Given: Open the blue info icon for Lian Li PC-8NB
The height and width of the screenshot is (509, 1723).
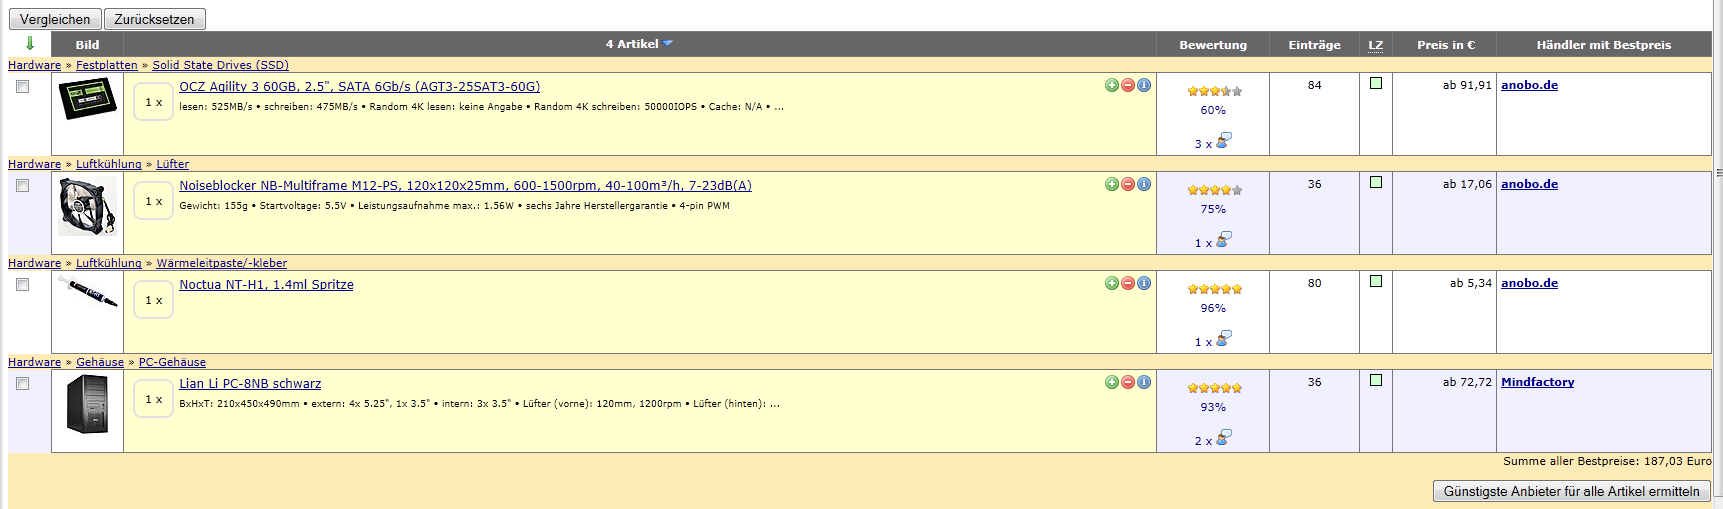Looking at the screenshot, I should point(1144,382).
